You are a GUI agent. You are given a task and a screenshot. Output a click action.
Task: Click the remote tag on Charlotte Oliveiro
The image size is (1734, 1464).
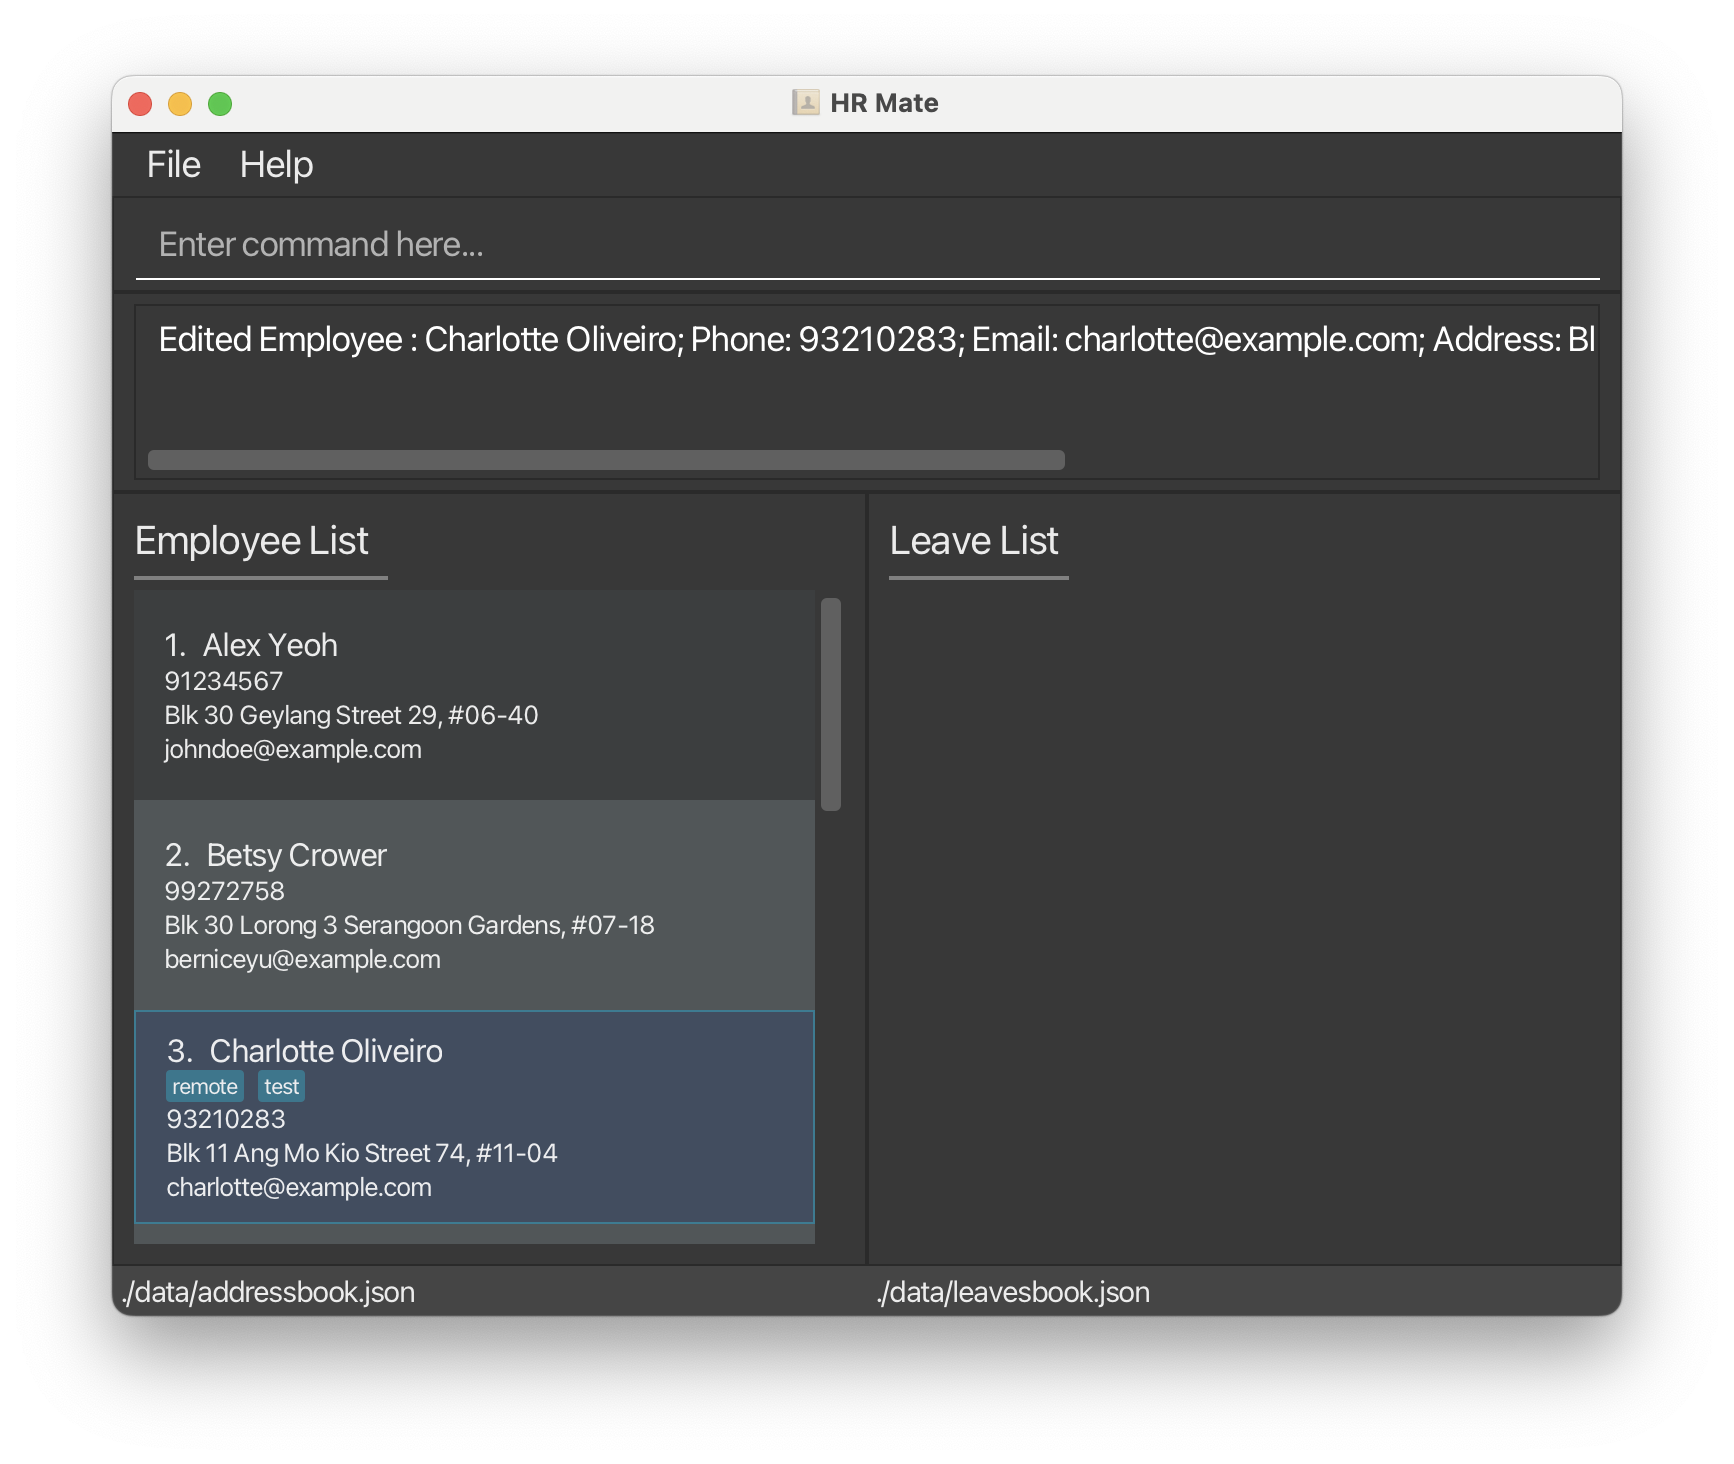tap(205, 1087)
